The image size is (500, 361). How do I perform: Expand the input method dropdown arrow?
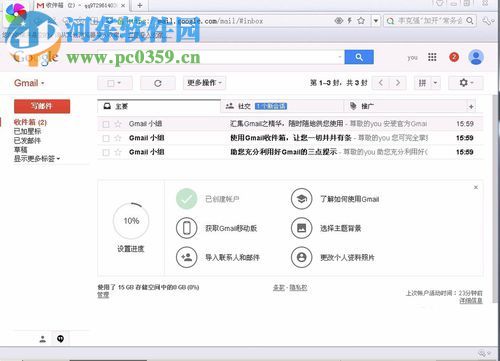(x=435, y=83)
